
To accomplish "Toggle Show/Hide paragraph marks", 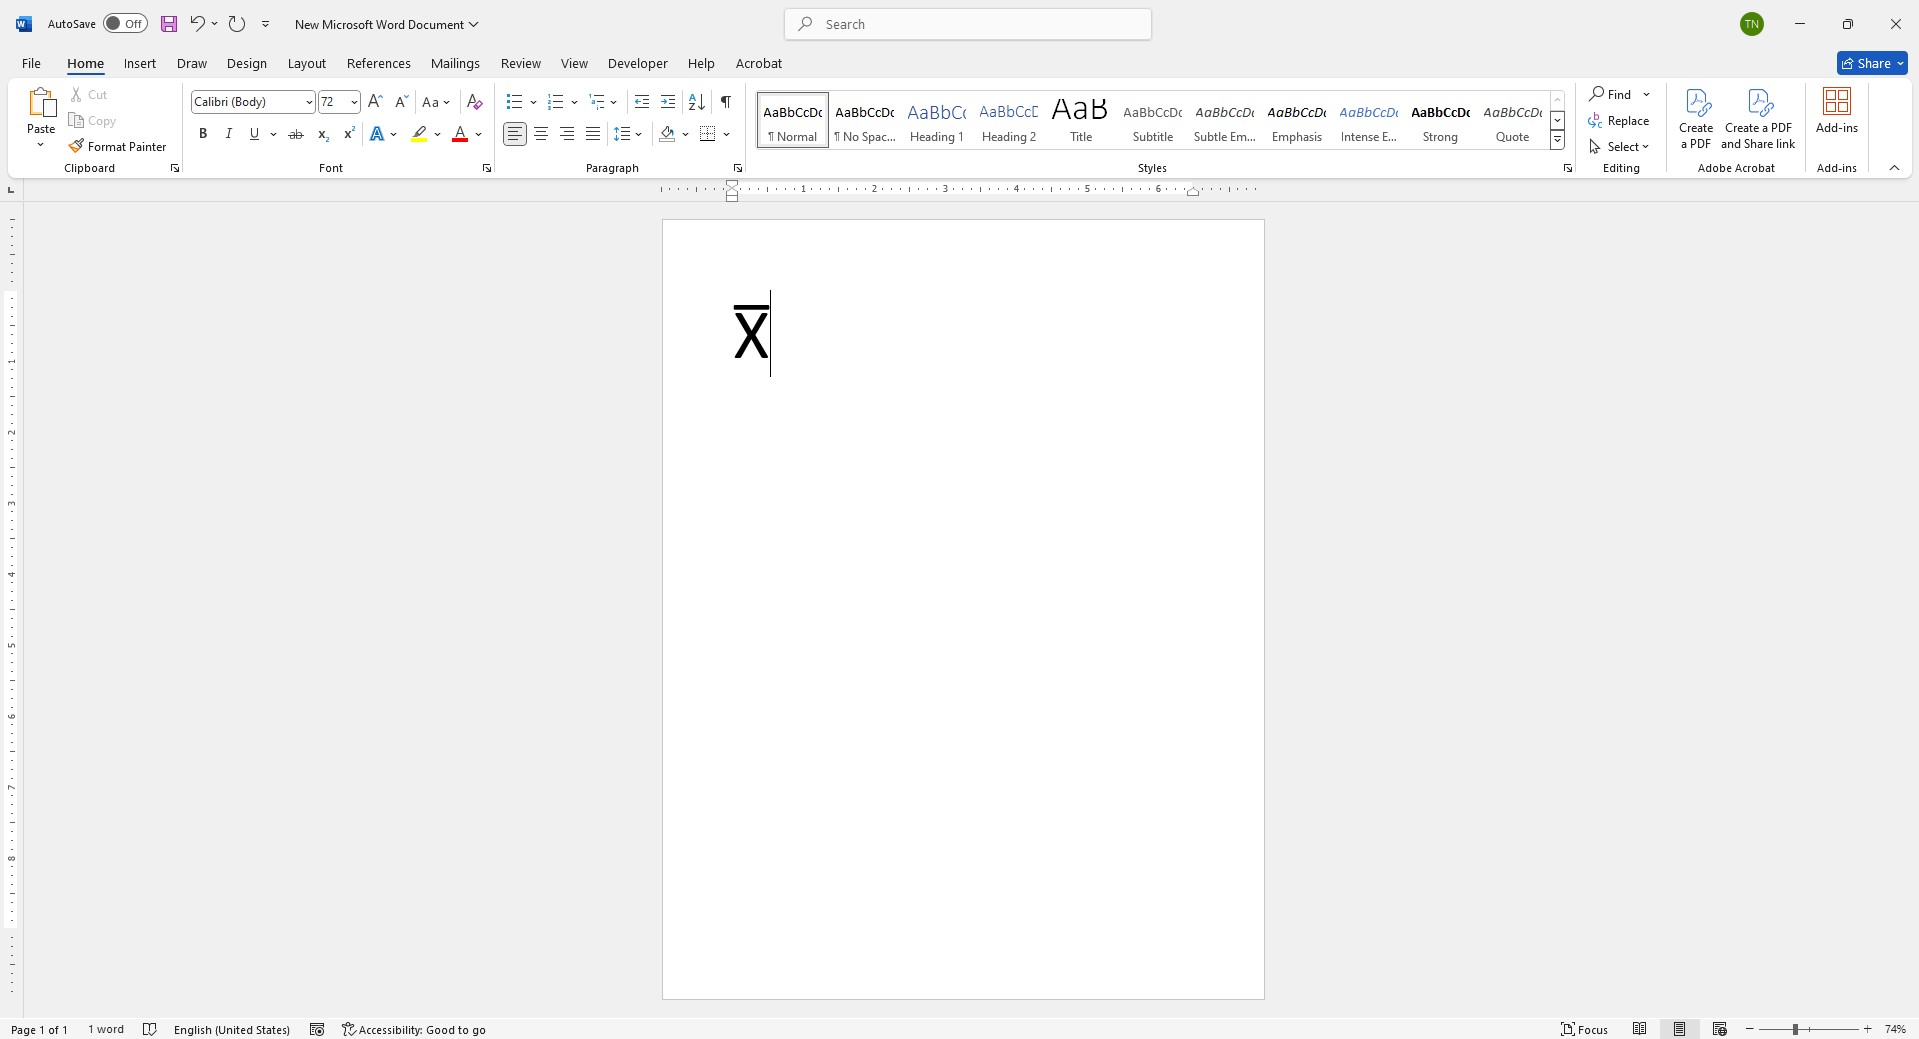I will 726,101.
